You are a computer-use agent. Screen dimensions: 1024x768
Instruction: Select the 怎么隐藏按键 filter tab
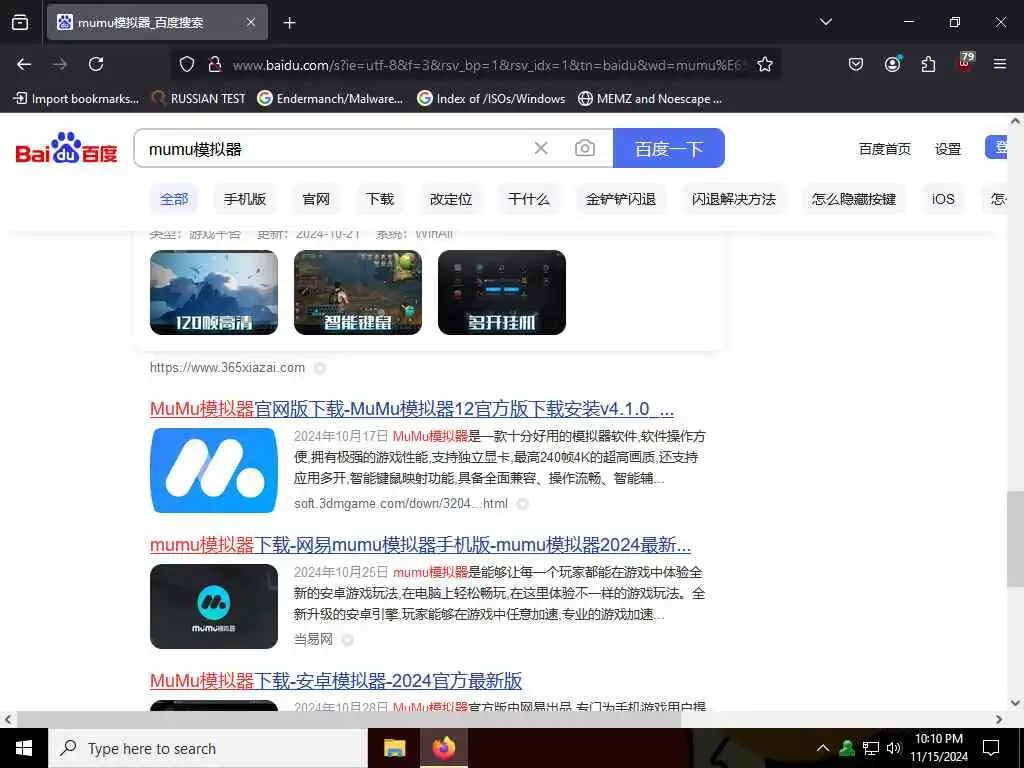[854, 199]
